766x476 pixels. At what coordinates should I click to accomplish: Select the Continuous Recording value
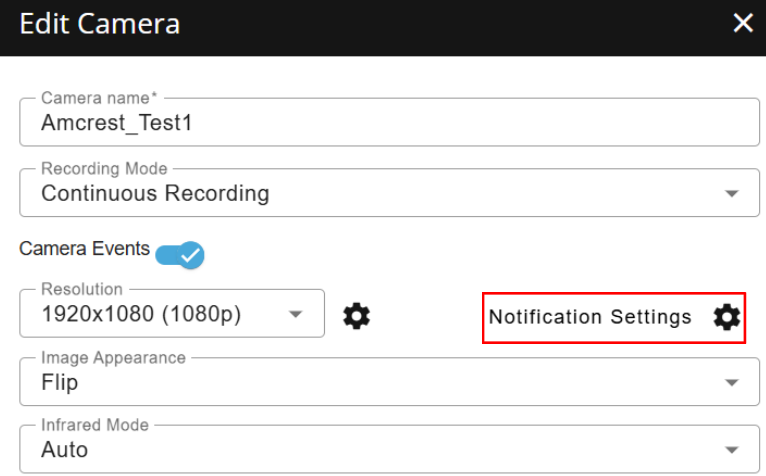(x=155, y=193)
